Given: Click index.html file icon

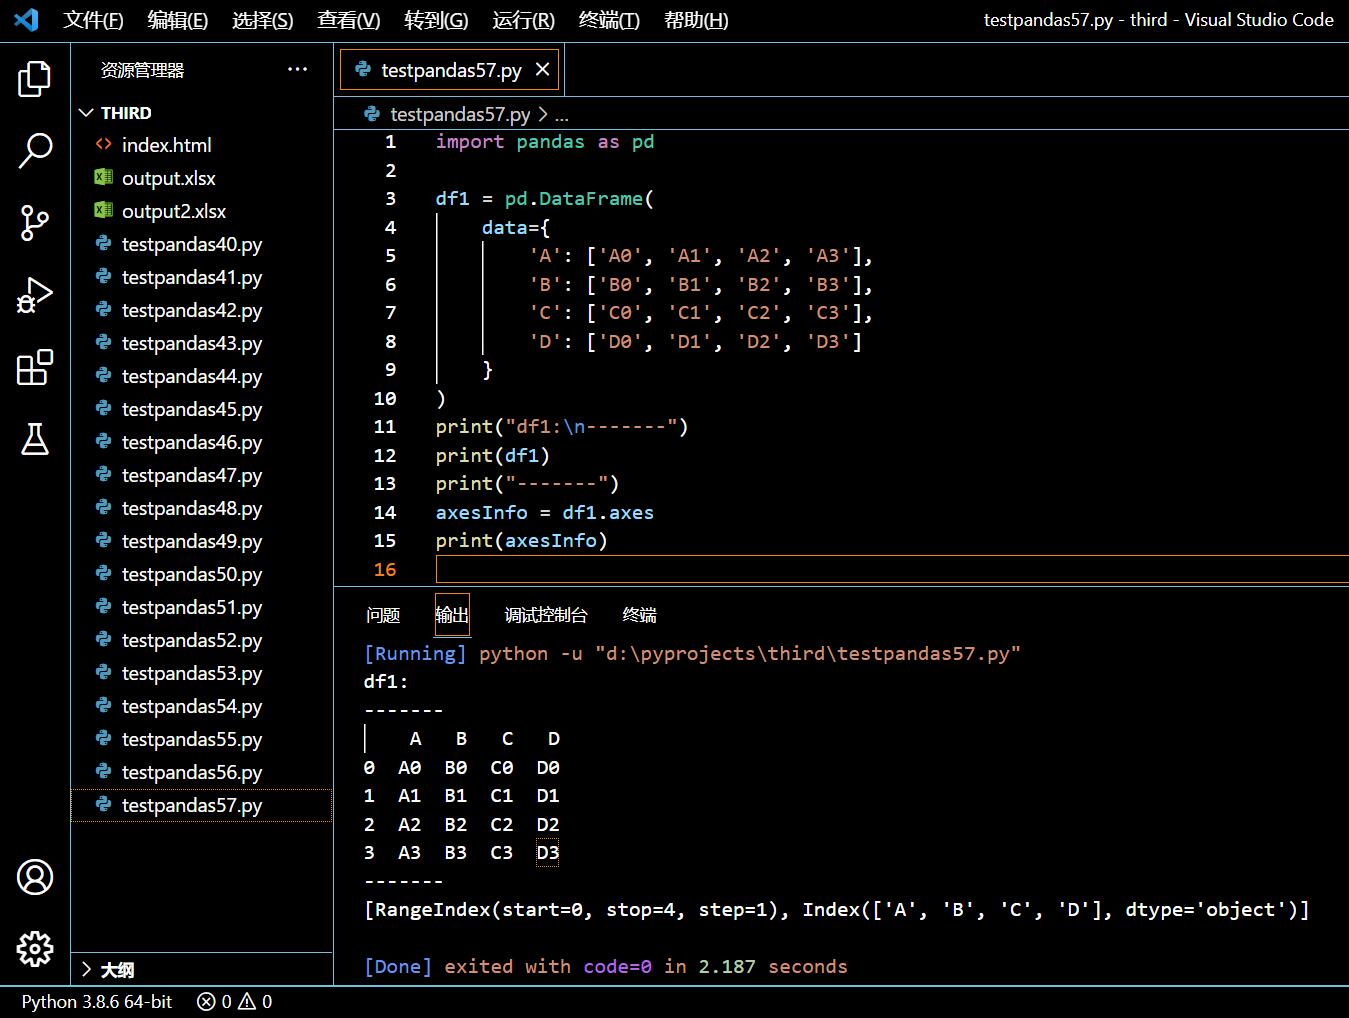Looking at the screenshot, I should click(103, 144).
